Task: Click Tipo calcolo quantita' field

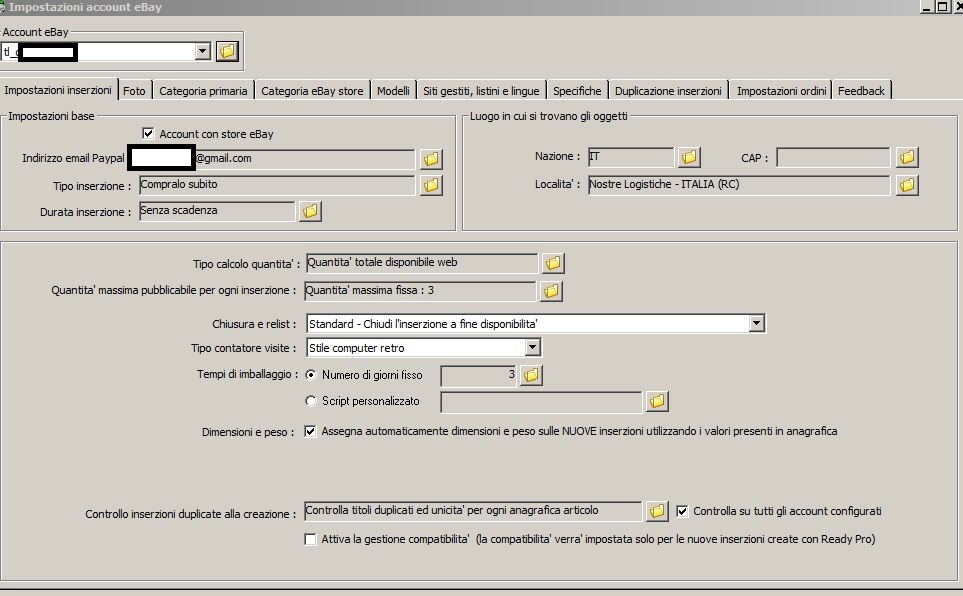Action: point(421,263)
